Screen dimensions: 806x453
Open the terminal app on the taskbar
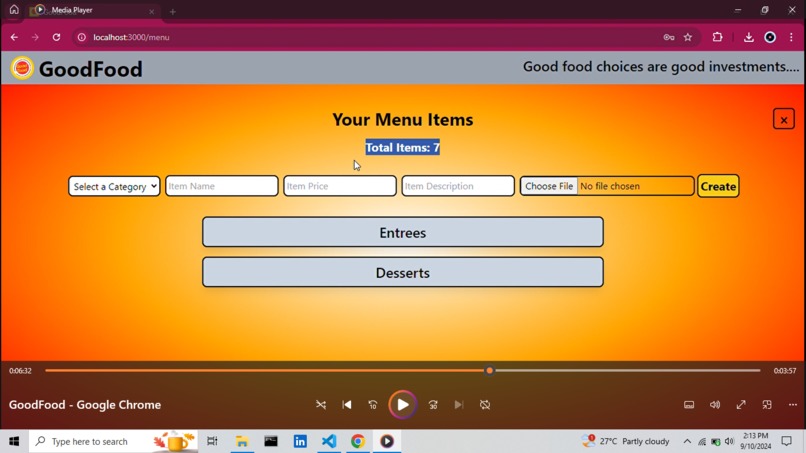click(271, 441)
